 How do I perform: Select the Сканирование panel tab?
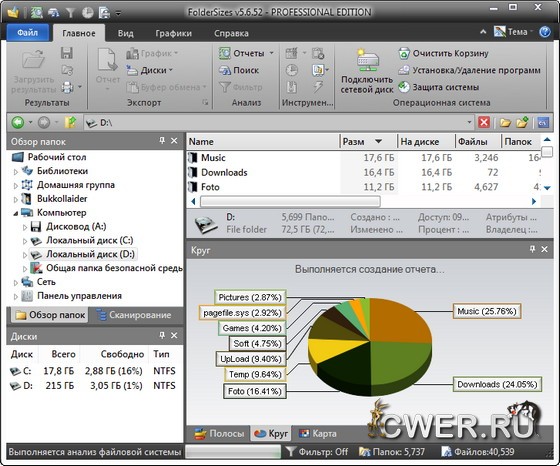pos(135,315)
